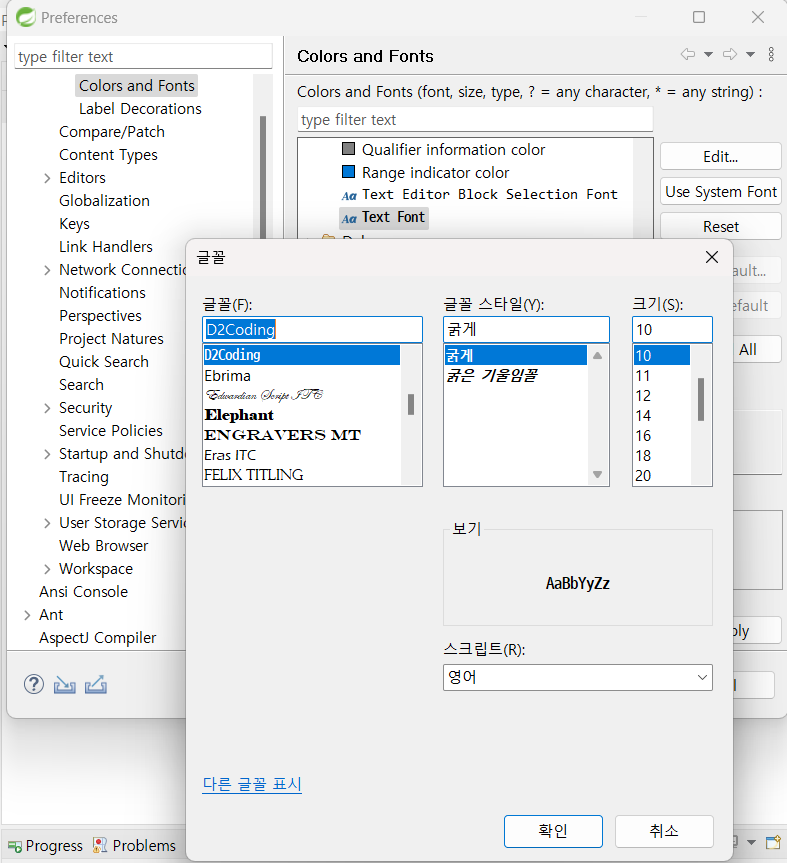Open back history dropdown arrow

[x=708, y=54]
